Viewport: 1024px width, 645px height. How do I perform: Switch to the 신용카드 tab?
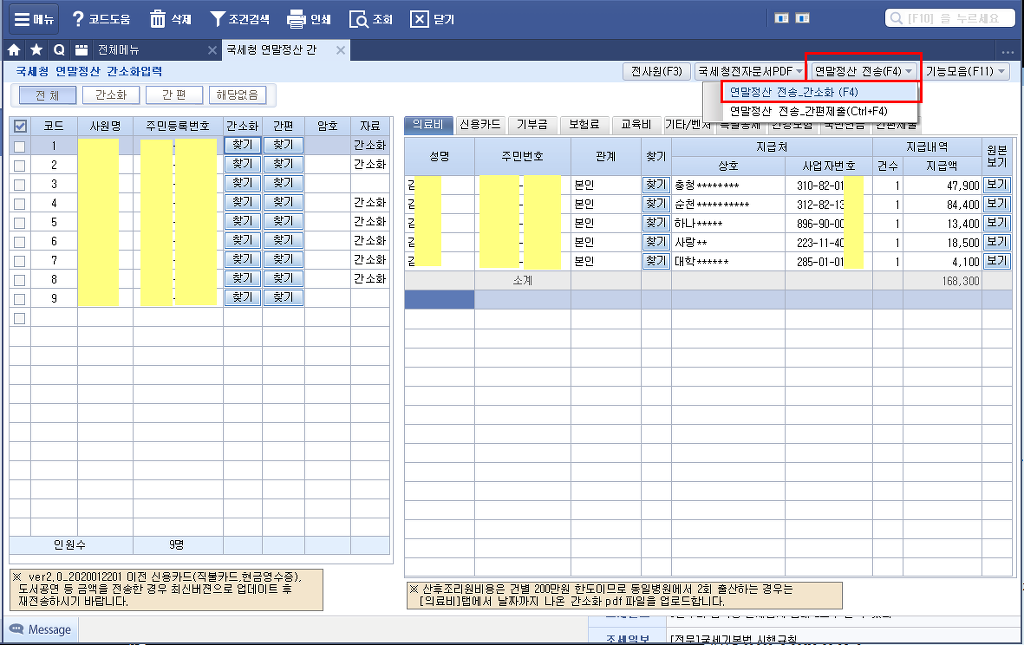(480, 125)
